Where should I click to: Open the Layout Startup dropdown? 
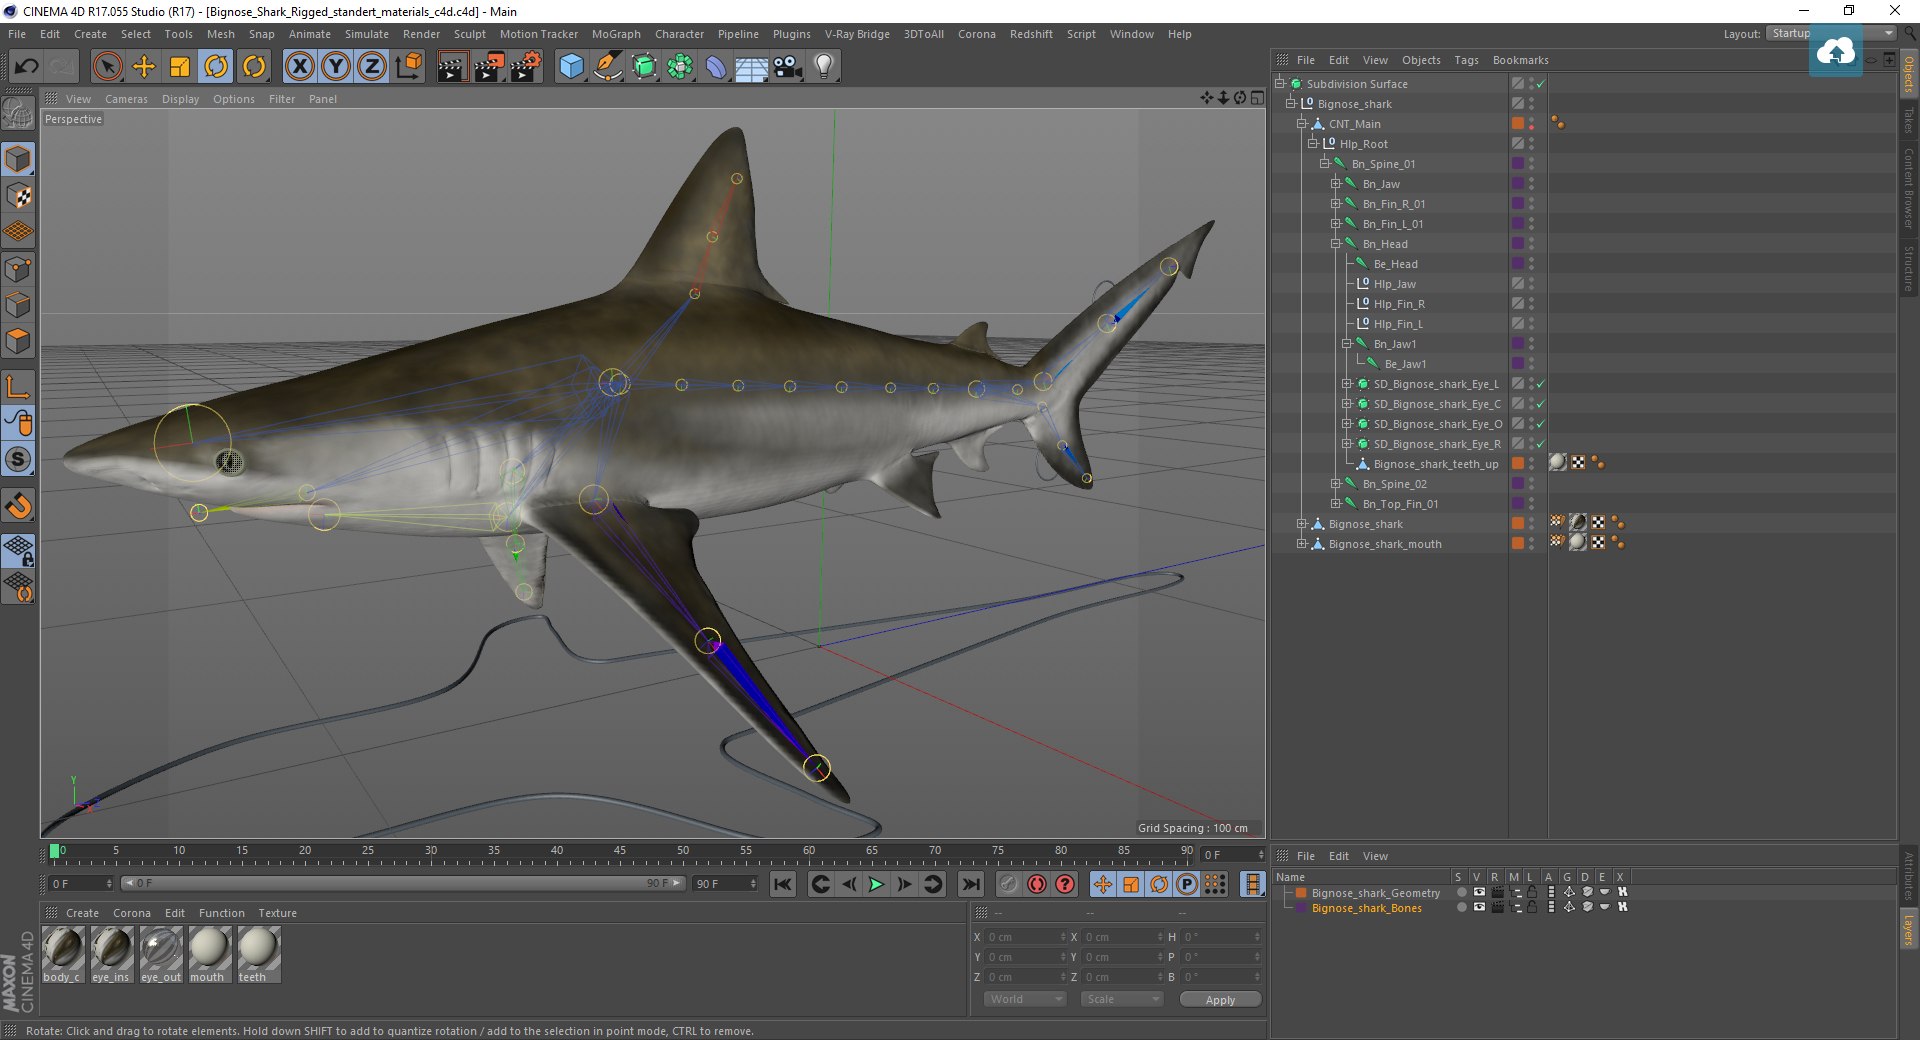[1831, 33]
